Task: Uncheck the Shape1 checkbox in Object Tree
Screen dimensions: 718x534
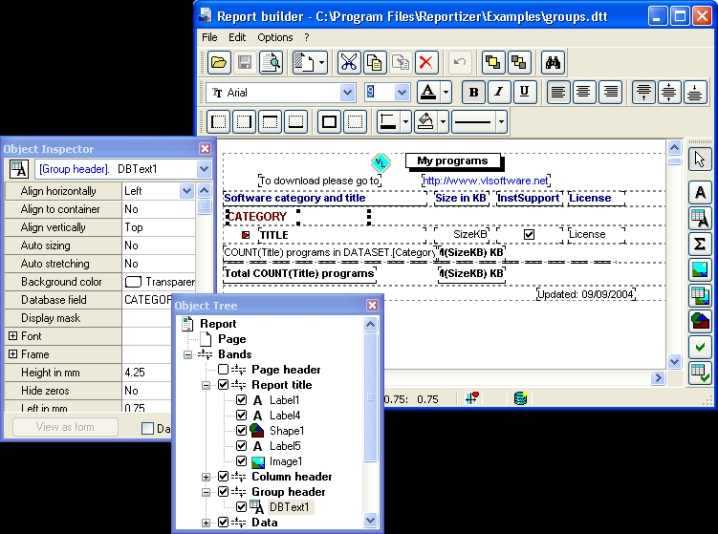Action: coord(241,430)
